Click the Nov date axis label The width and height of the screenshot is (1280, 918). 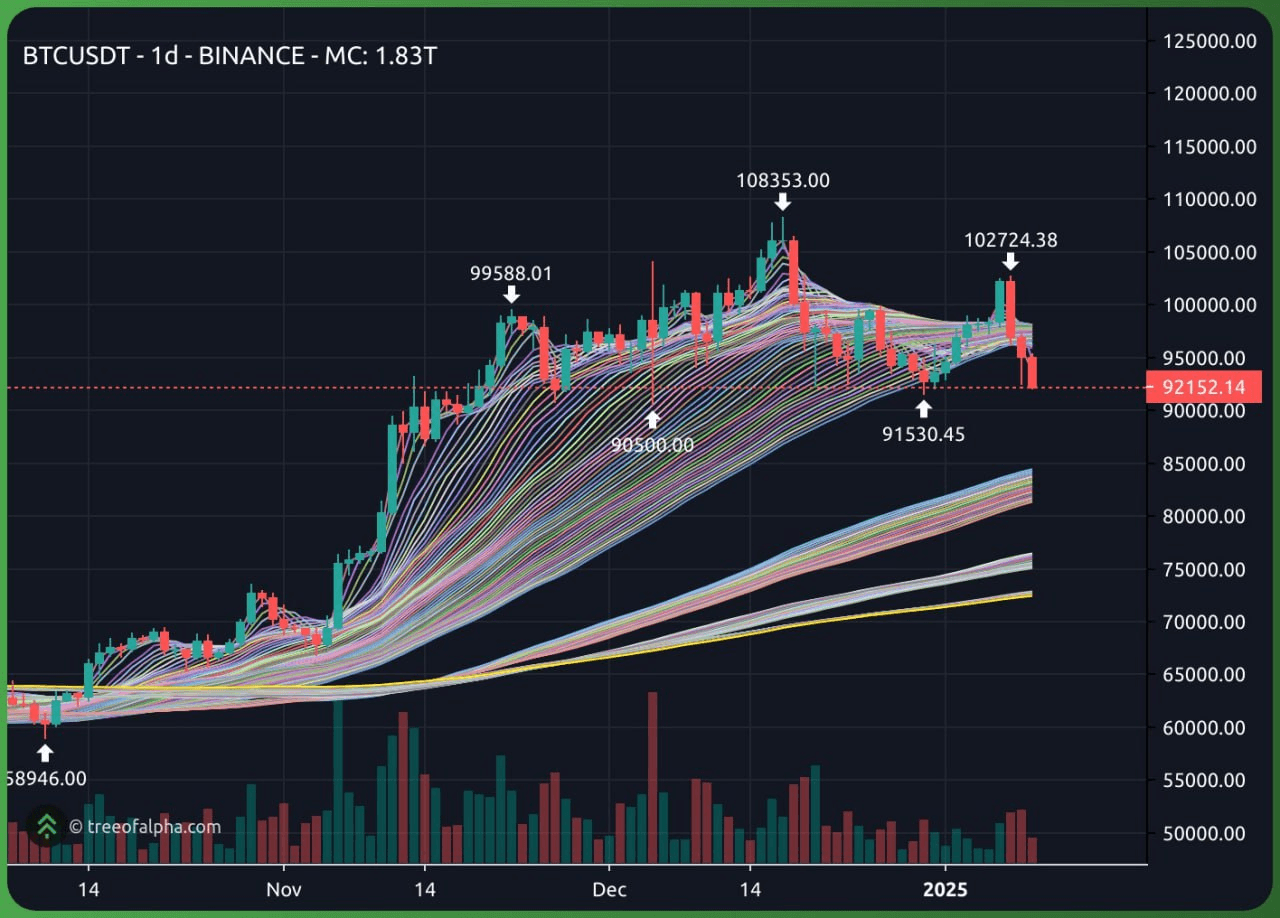(x=284, y=889)
